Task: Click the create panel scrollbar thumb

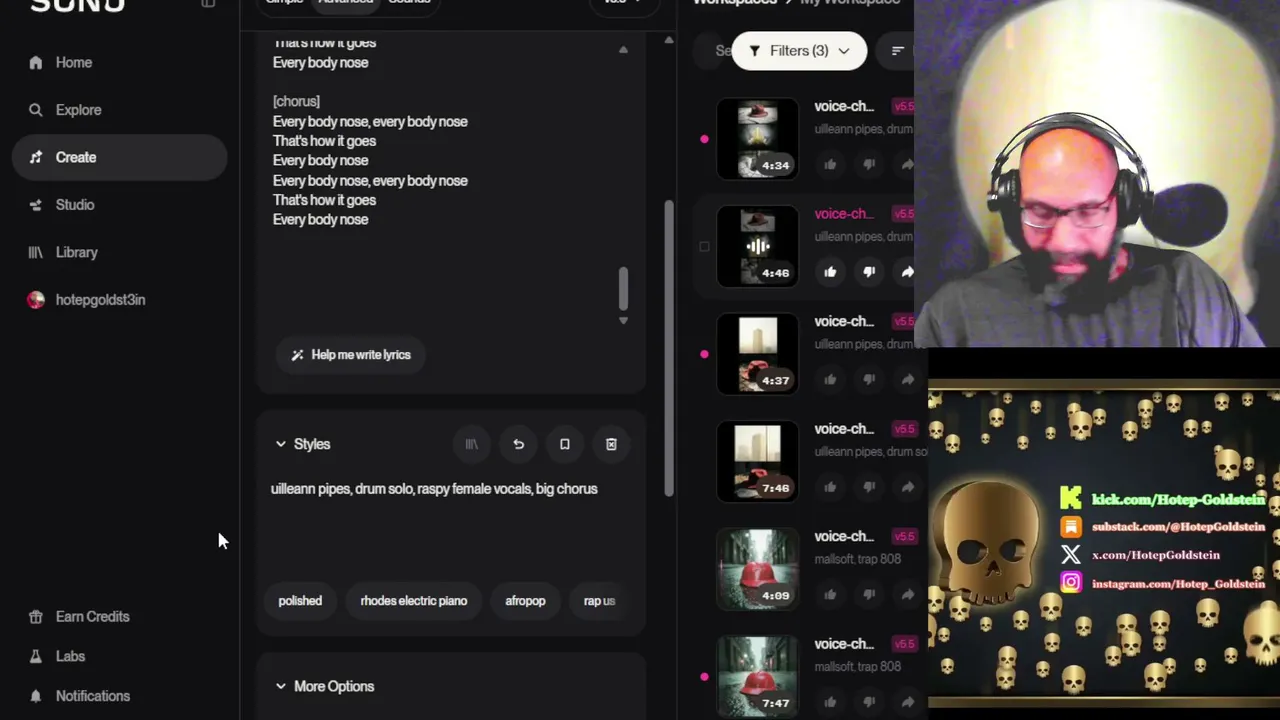Action: [669, 348]
